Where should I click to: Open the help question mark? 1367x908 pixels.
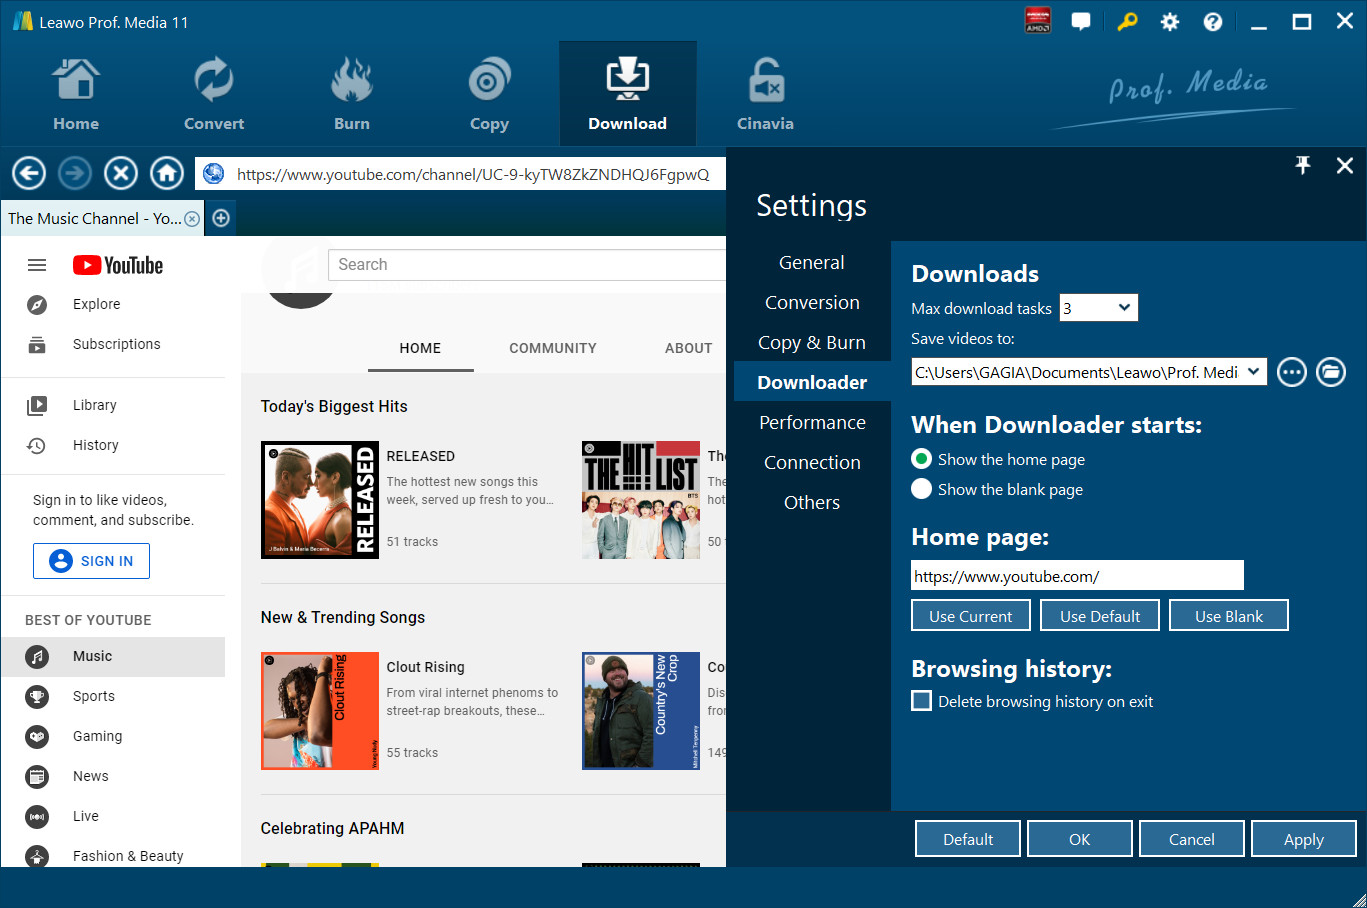coord(1213,22)
